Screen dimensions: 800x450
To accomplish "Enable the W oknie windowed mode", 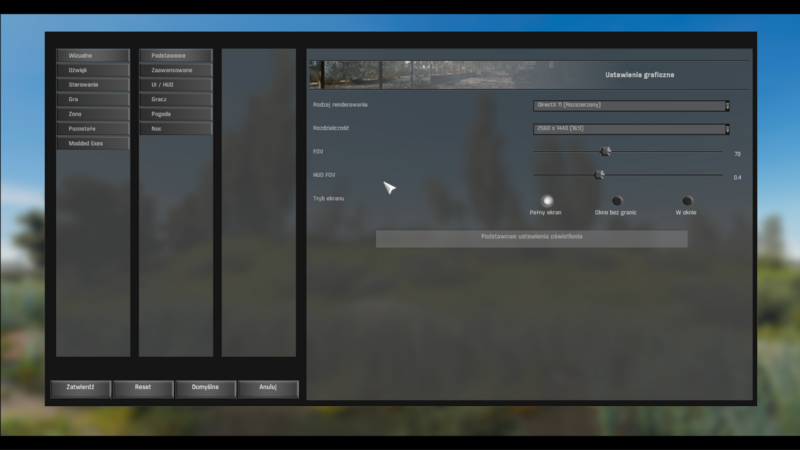I will [687, 201].
